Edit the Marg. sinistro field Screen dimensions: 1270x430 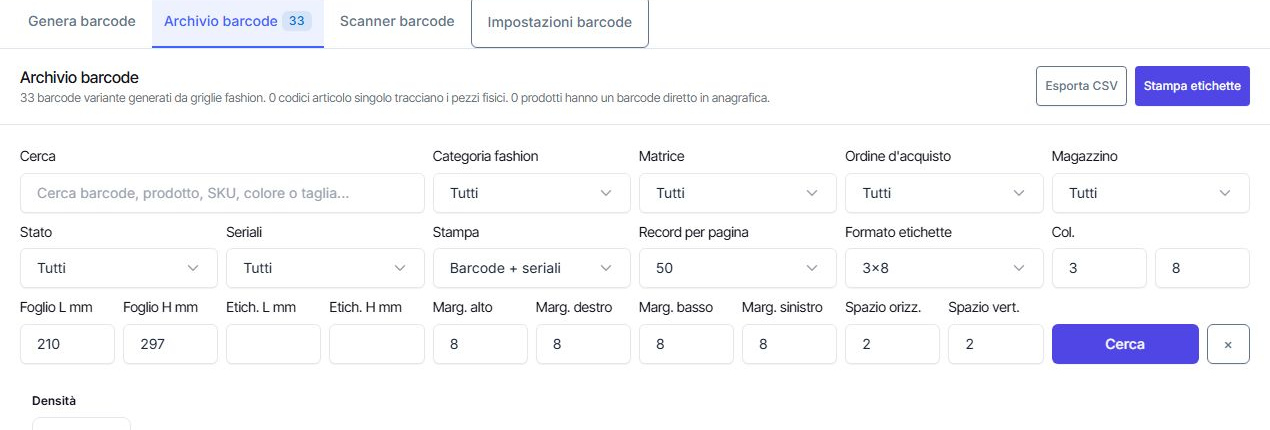coord(789,344)
